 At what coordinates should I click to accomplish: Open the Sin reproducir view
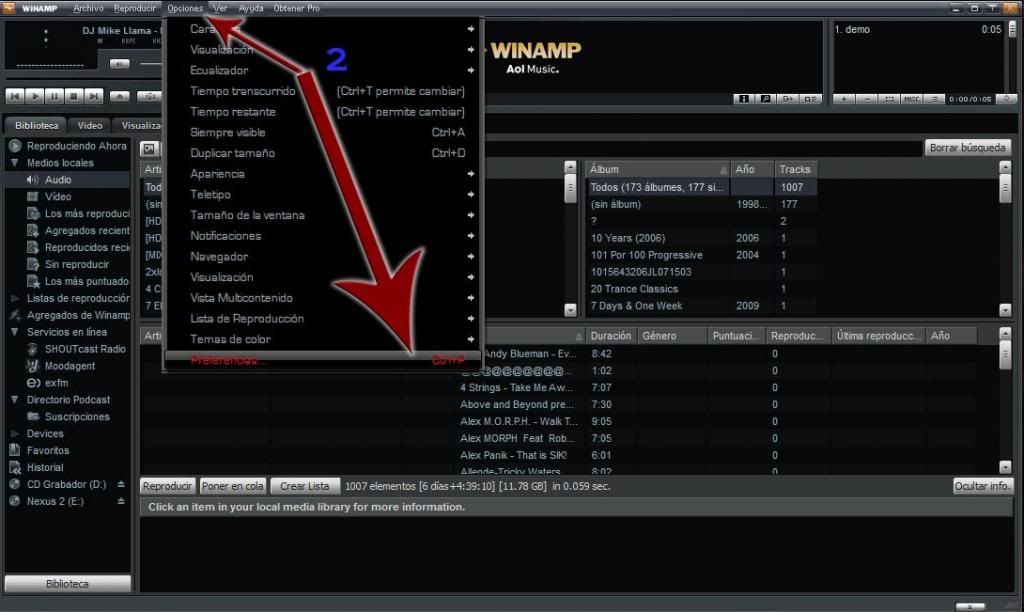(68, 265)
